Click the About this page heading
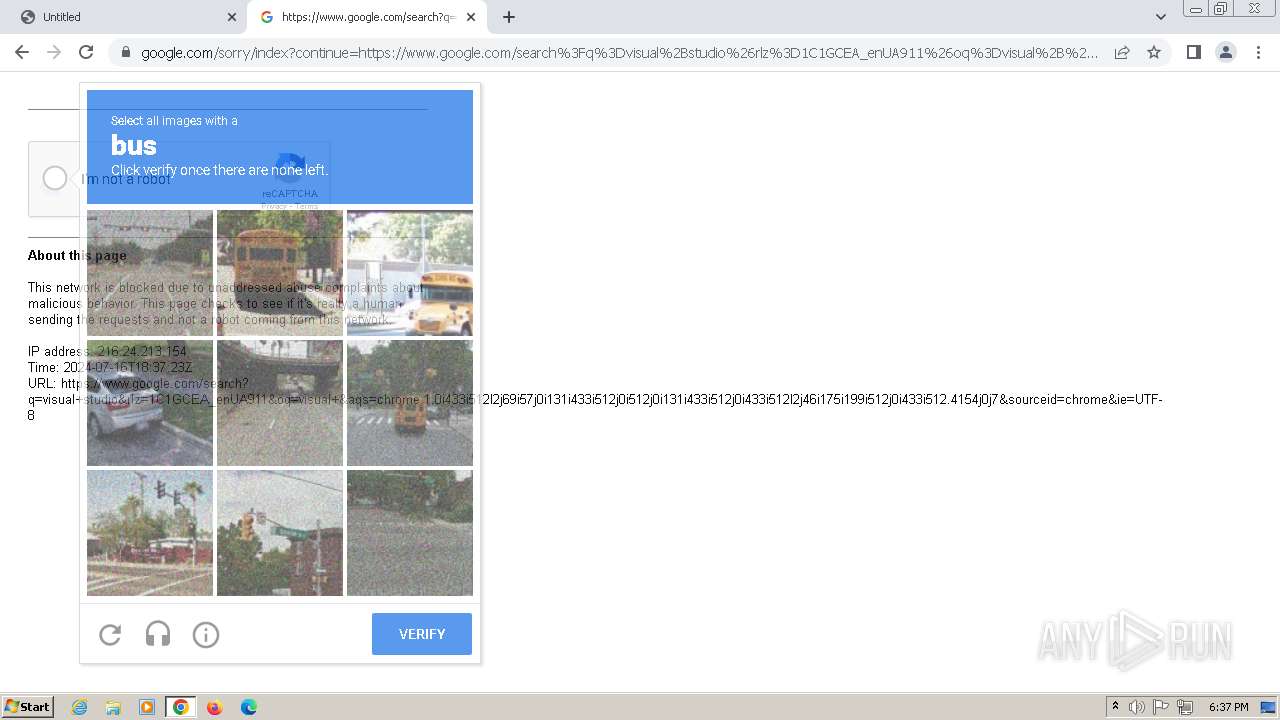This screenshot has height=720, width=1280. click(x=77, y=255)
